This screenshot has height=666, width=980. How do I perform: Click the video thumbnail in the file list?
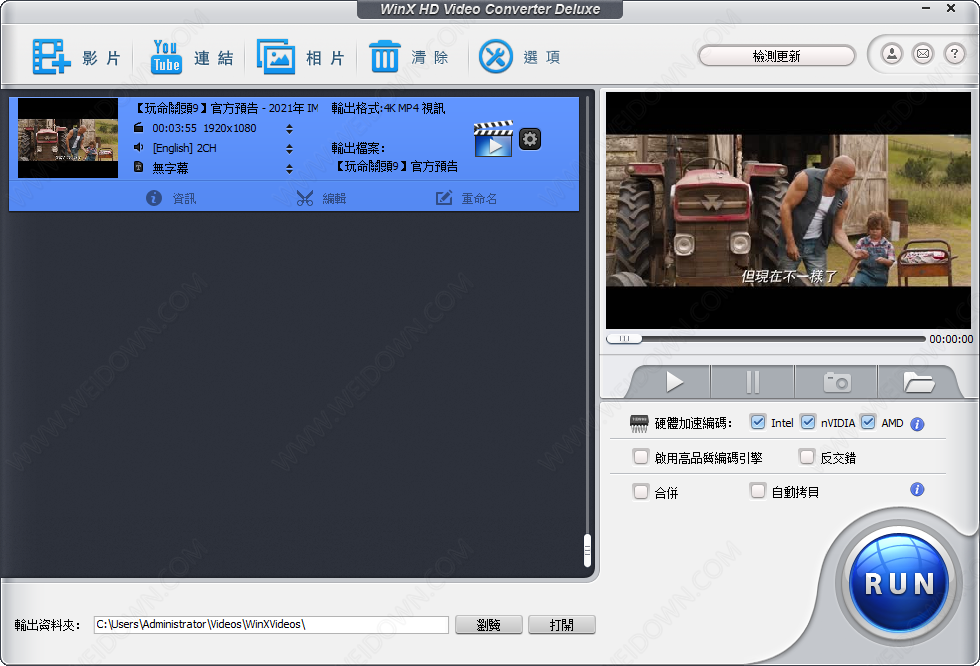[x=68, y=138]
